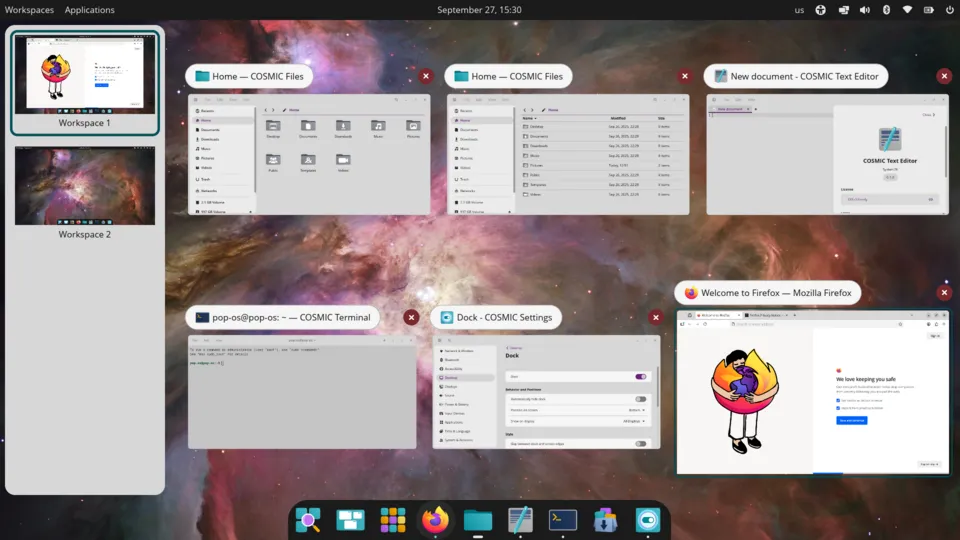960x540 pixels.
Task: Open COSMIC Files folder icon in dock
Action: (478, 520)
